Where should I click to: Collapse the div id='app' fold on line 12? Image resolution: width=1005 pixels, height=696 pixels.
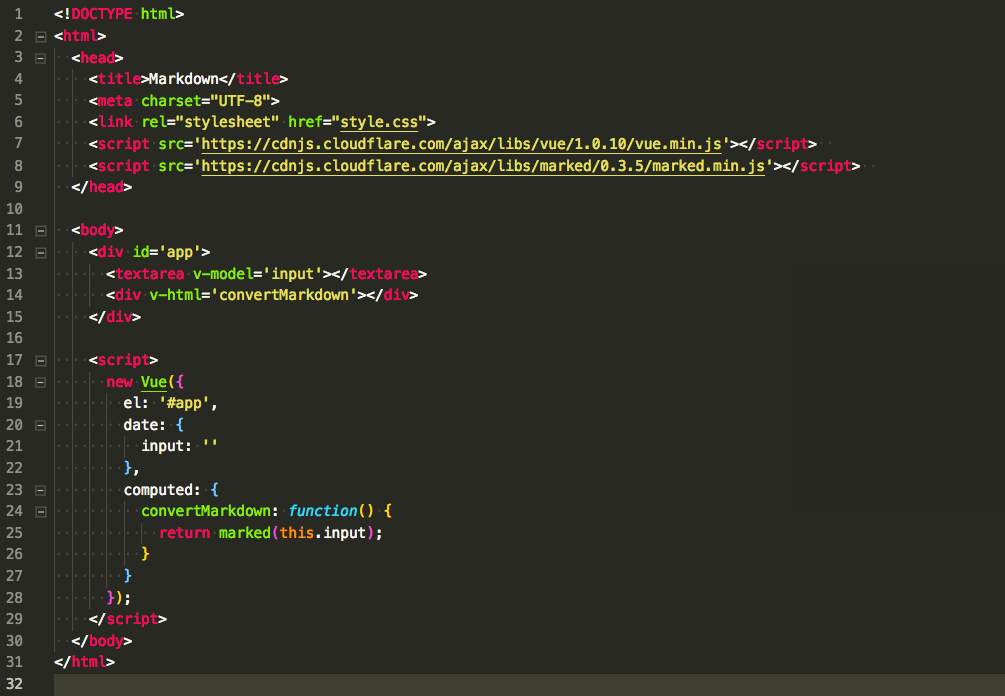[x=40, y=253]
